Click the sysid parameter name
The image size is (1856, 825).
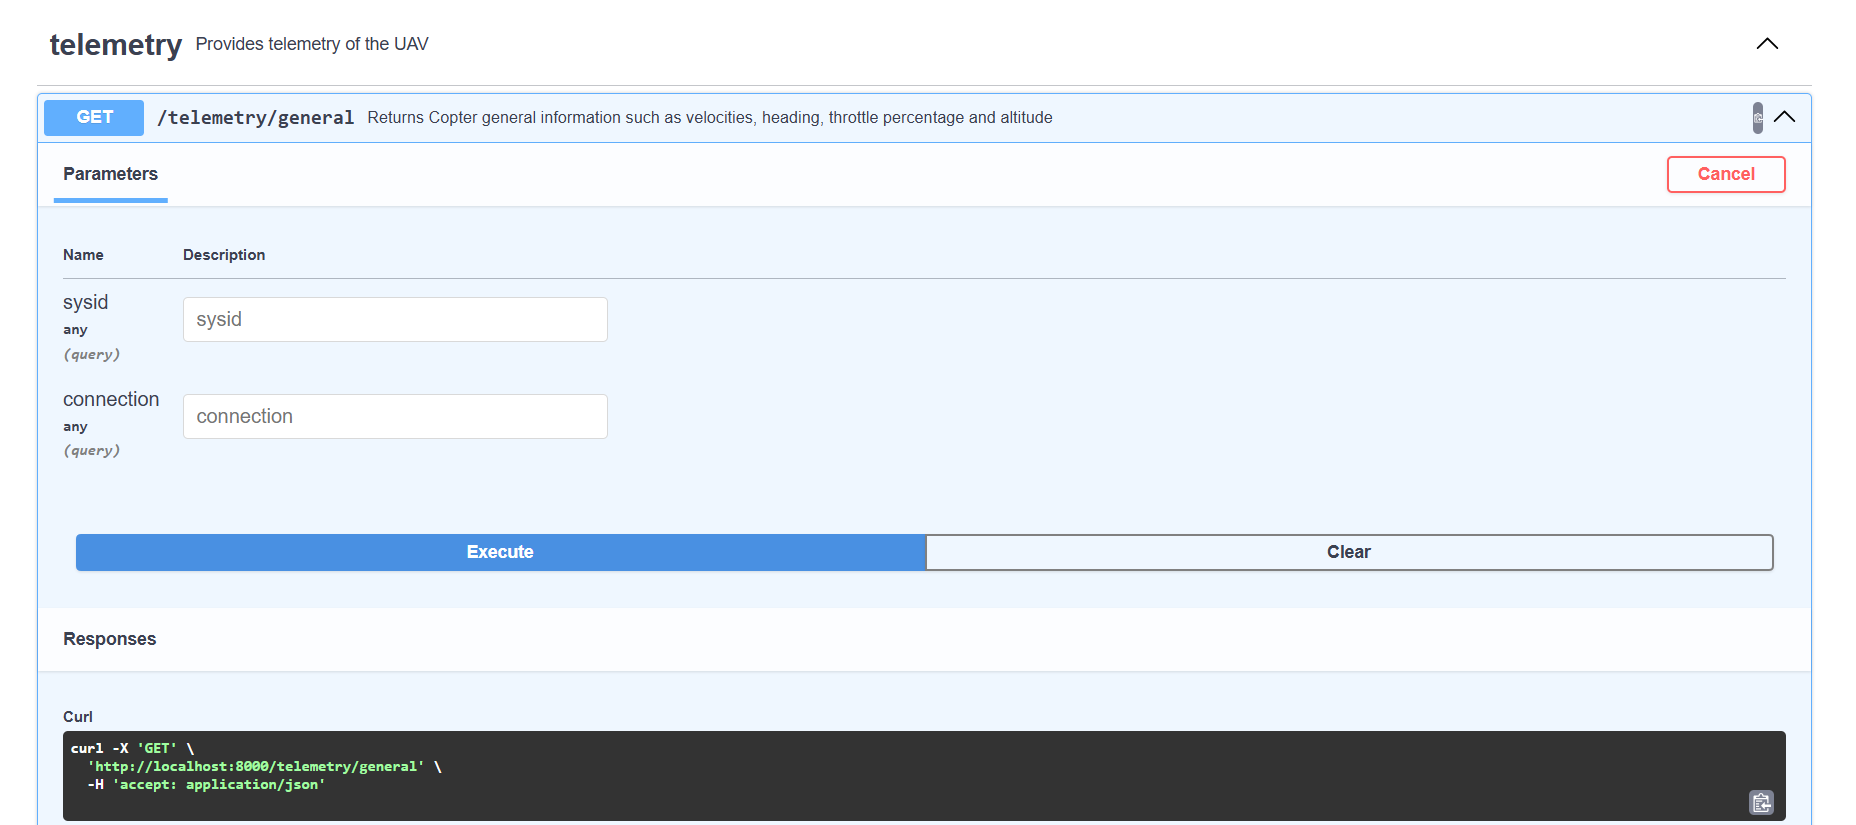pyautogui.click(x=86, y=302)
